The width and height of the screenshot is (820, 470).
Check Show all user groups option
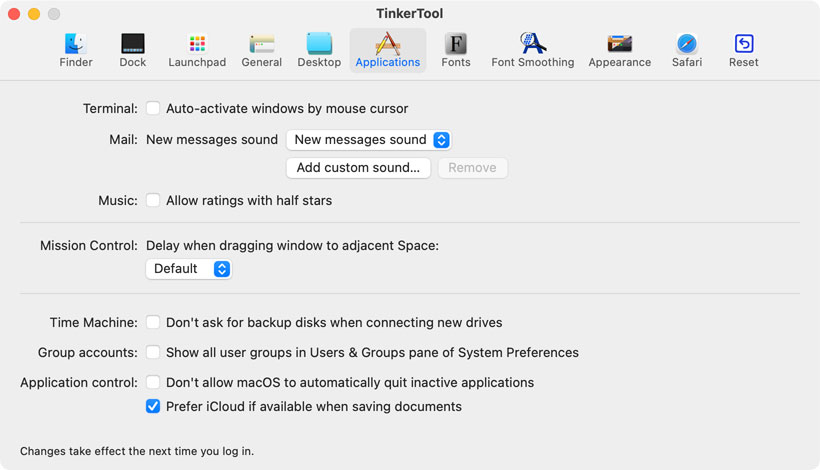[x=153, y=352]
